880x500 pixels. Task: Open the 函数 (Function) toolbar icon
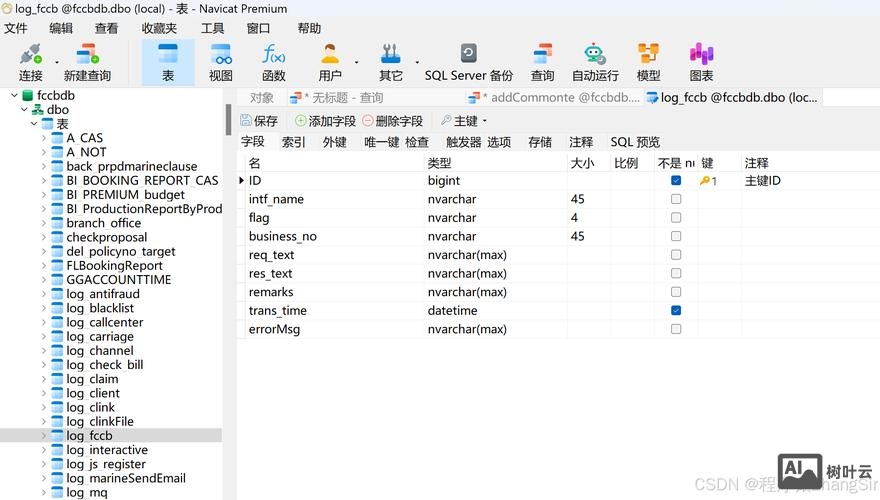point(273,56)
